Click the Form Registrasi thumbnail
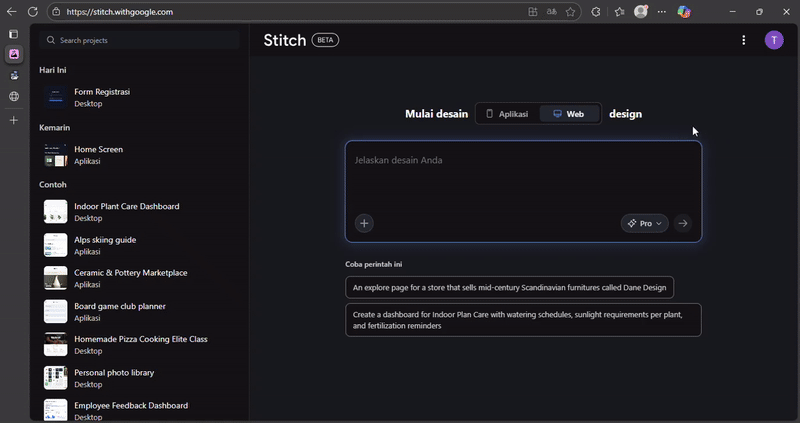This screenshot has width=800, height=423. click(x=55, y=97)
